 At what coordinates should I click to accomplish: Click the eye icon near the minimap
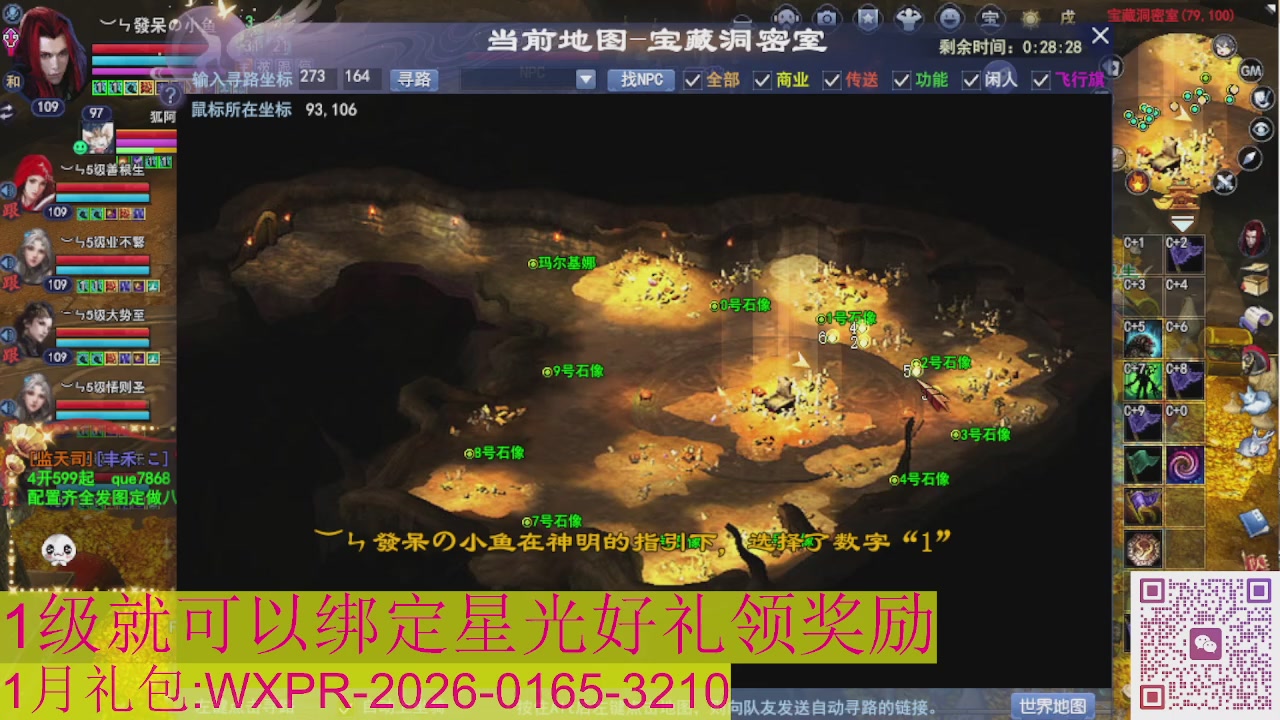coord(1260,128)
